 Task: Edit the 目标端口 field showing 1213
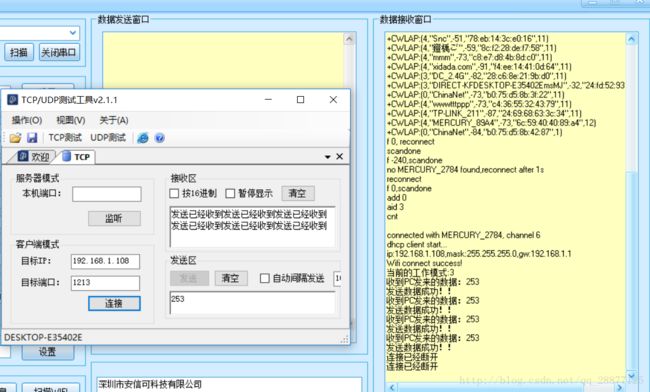click(x=105, y=283)
